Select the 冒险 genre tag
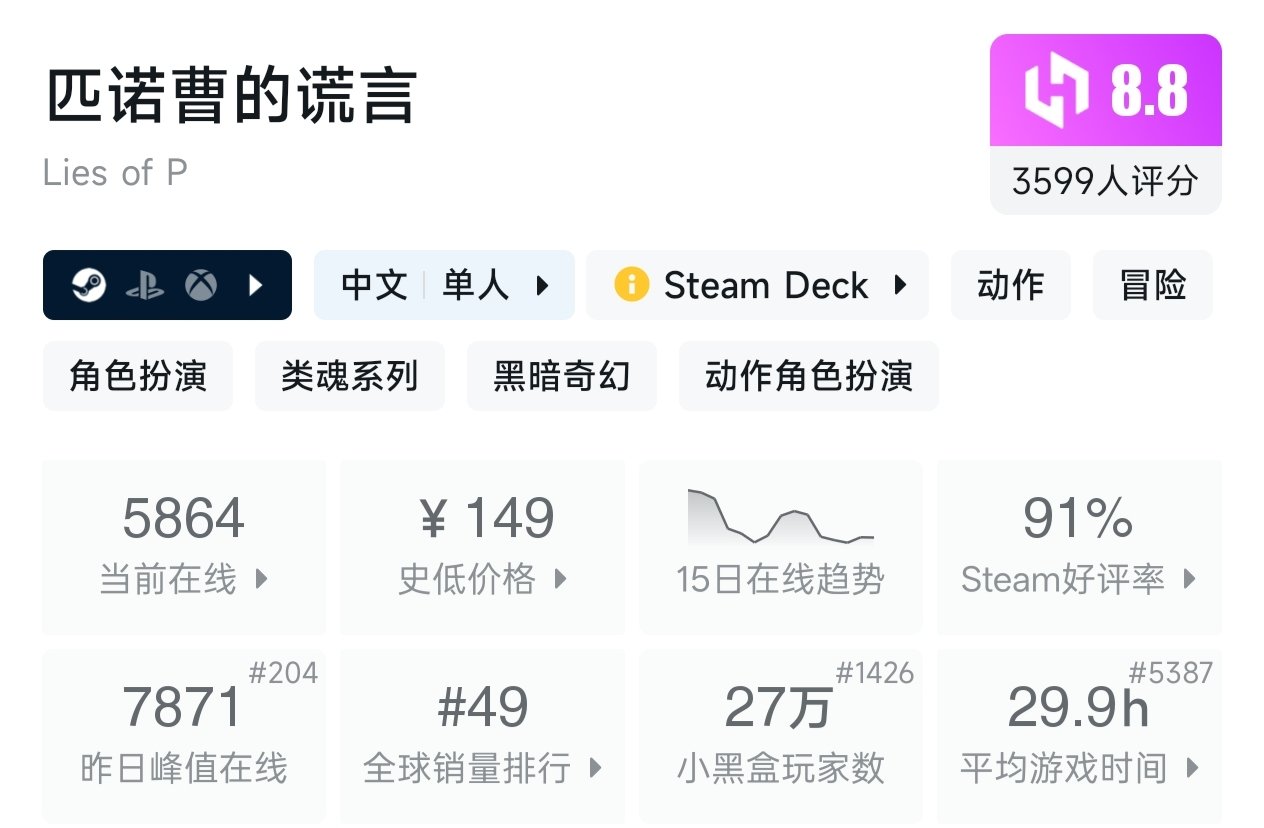 [1152, 285]
